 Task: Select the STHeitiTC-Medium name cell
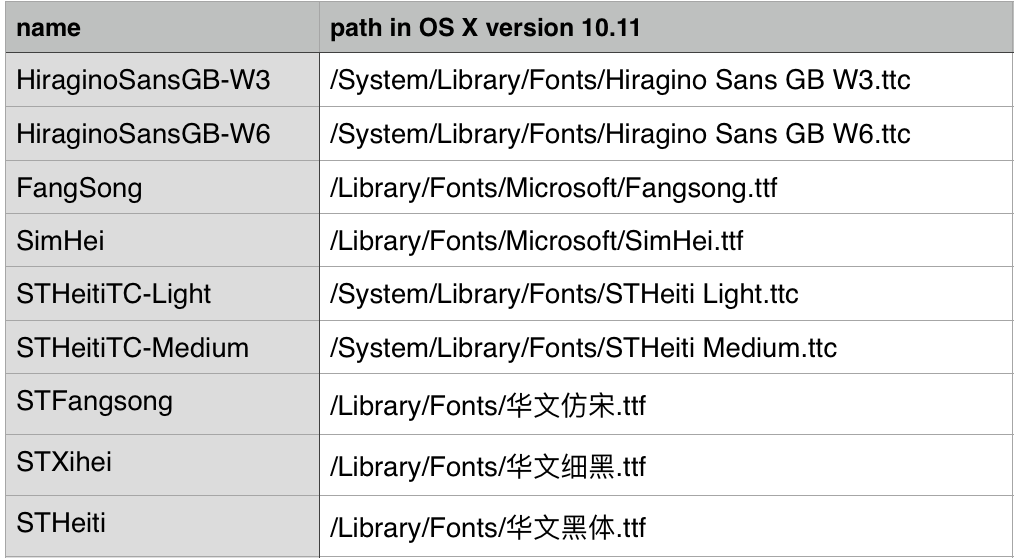[x=133, y=348]
